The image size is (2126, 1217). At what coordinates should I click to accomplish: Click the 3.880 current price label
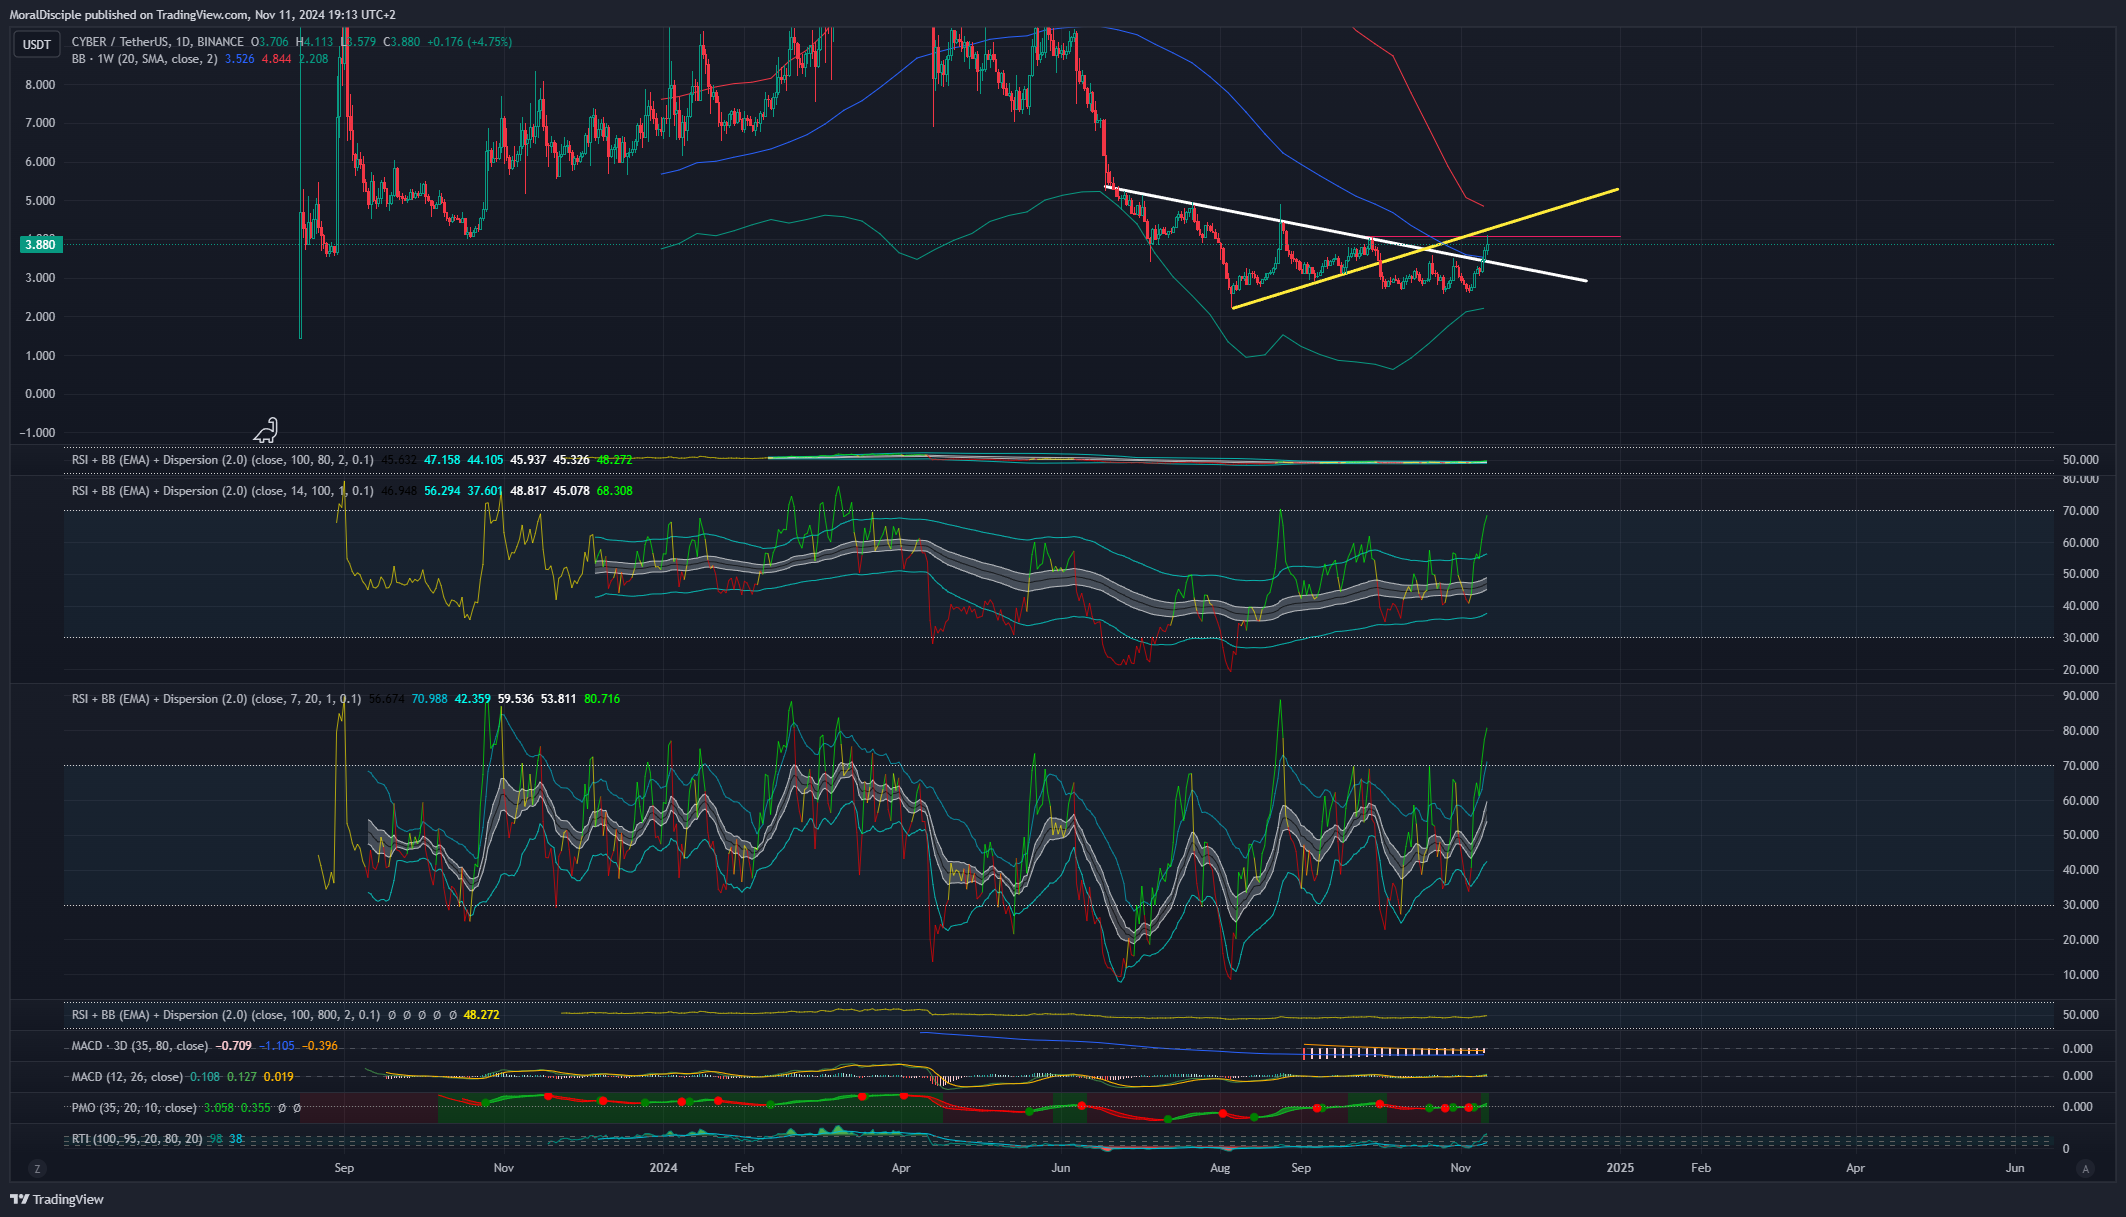pos(40,244)
